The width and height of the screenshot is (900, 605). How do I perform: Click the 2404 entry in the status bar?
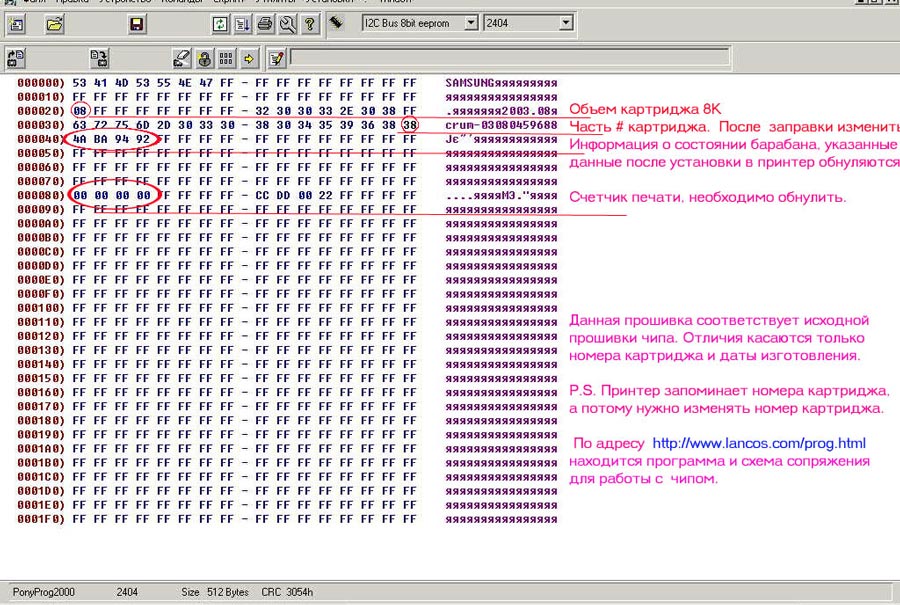(127, 592)
